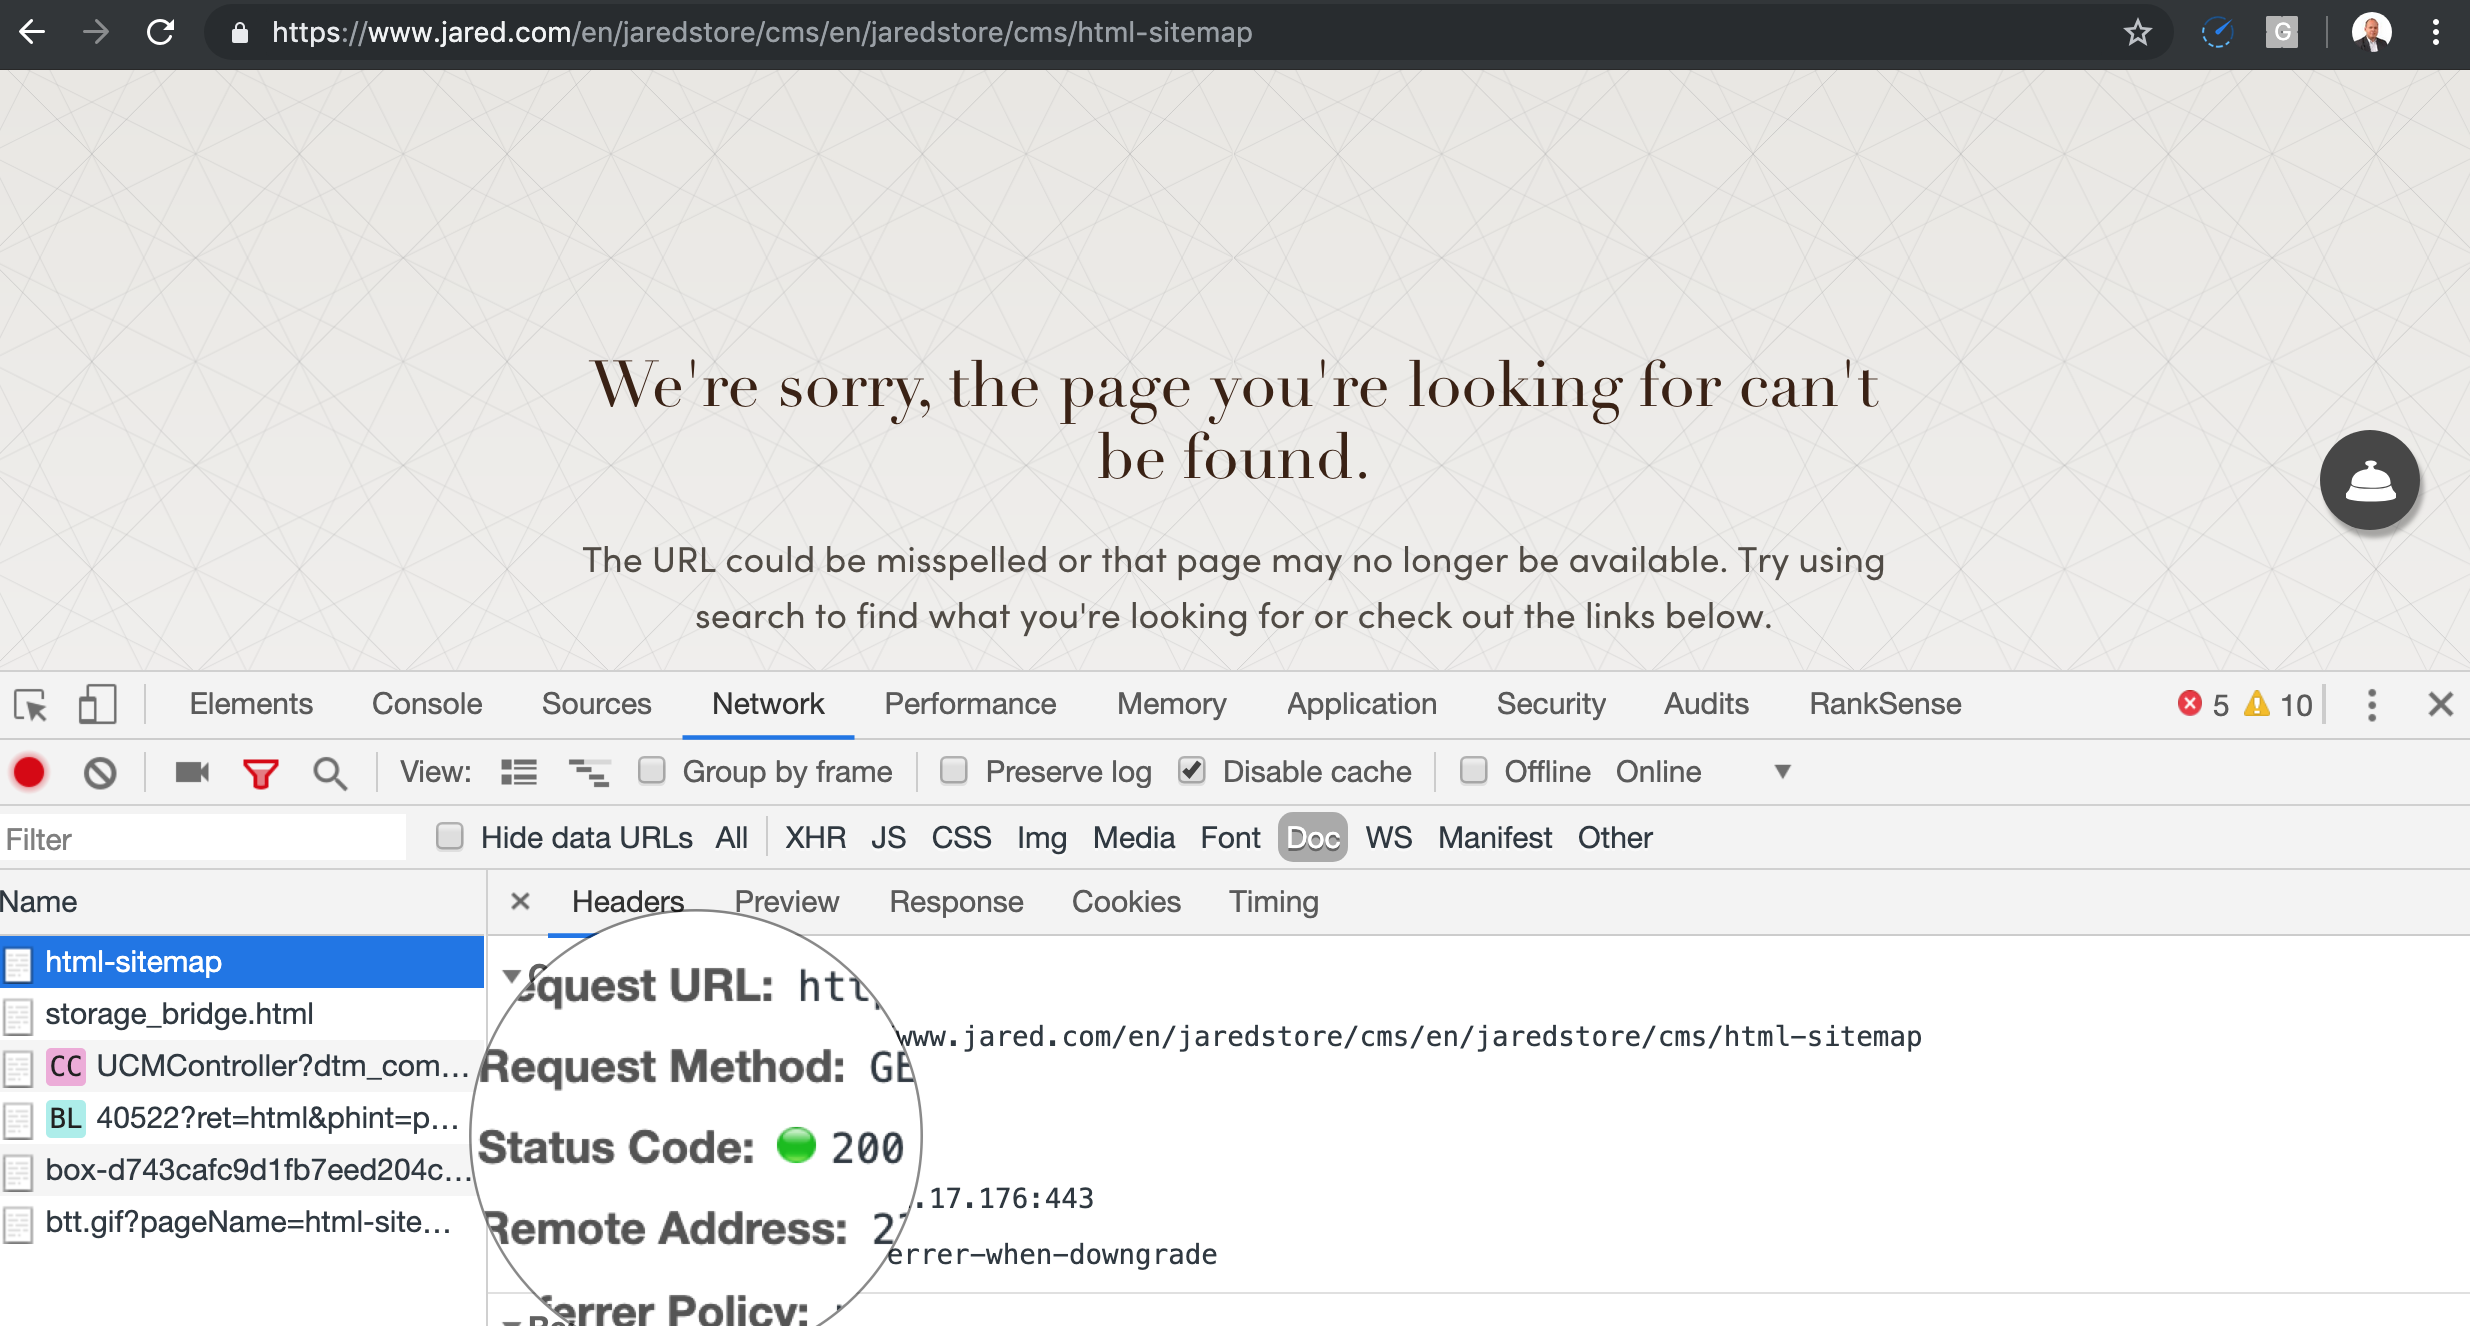Image resolution: width=2470 pixels, height=1326 pixels.
Task: Click the red record network log button
Action: point(29,772)
